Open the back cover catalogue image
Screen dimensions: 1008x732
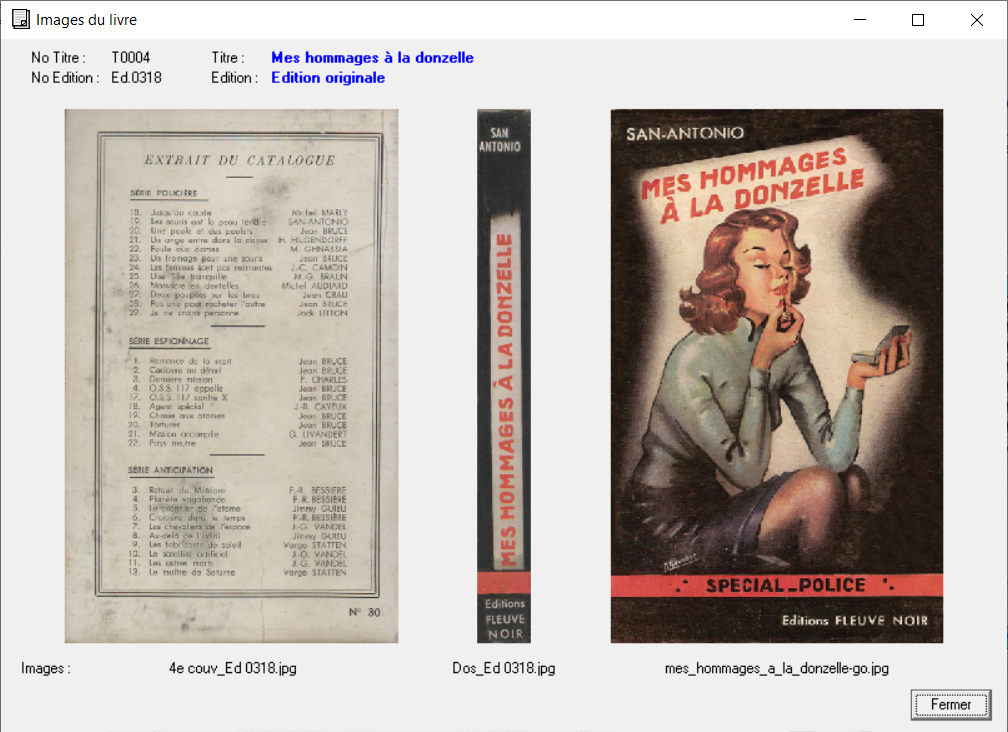tap(231, 376)
